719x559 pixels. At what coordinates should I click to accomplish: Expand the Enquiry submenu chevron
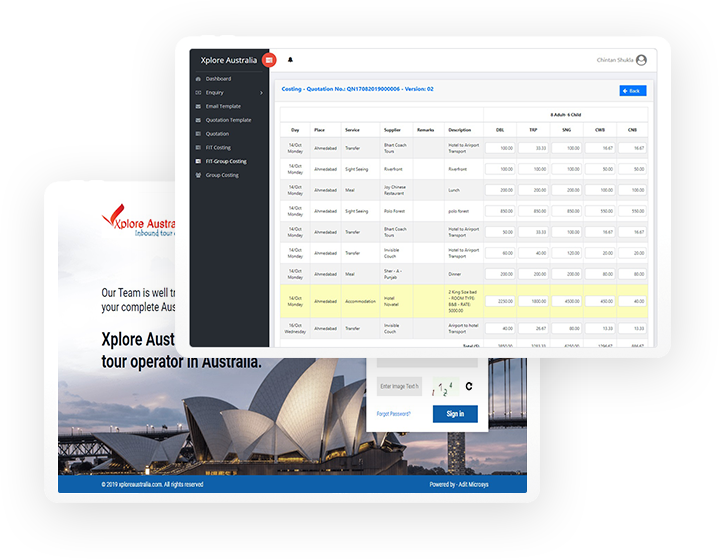point(261,93)
